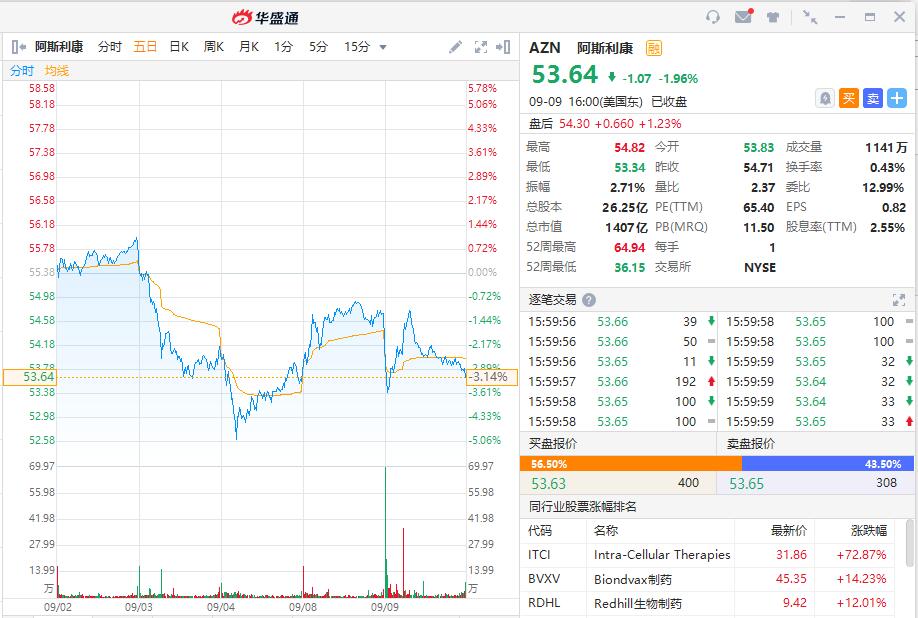Image resolution: width=918 pixels, height=618 pixels.
Task: Click the 同行业股票涨幅排名 heading
Action: (x=583, y=506)
